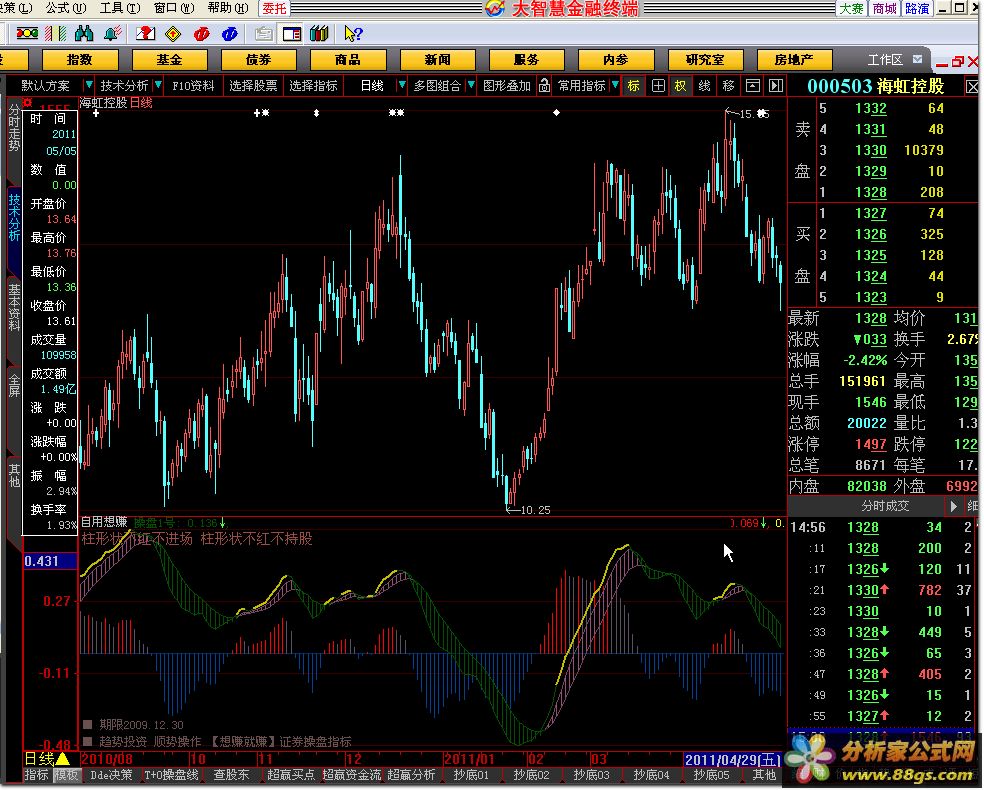Image resolution: width=984 pixels, height=790 pixels.
Task: Expand 分时成交 with right arrow
Action: point(953,506)
